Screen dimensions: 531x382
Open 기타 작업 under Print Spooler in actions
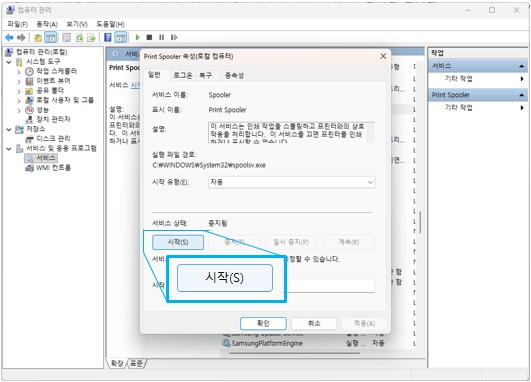(x=459, y=107)
